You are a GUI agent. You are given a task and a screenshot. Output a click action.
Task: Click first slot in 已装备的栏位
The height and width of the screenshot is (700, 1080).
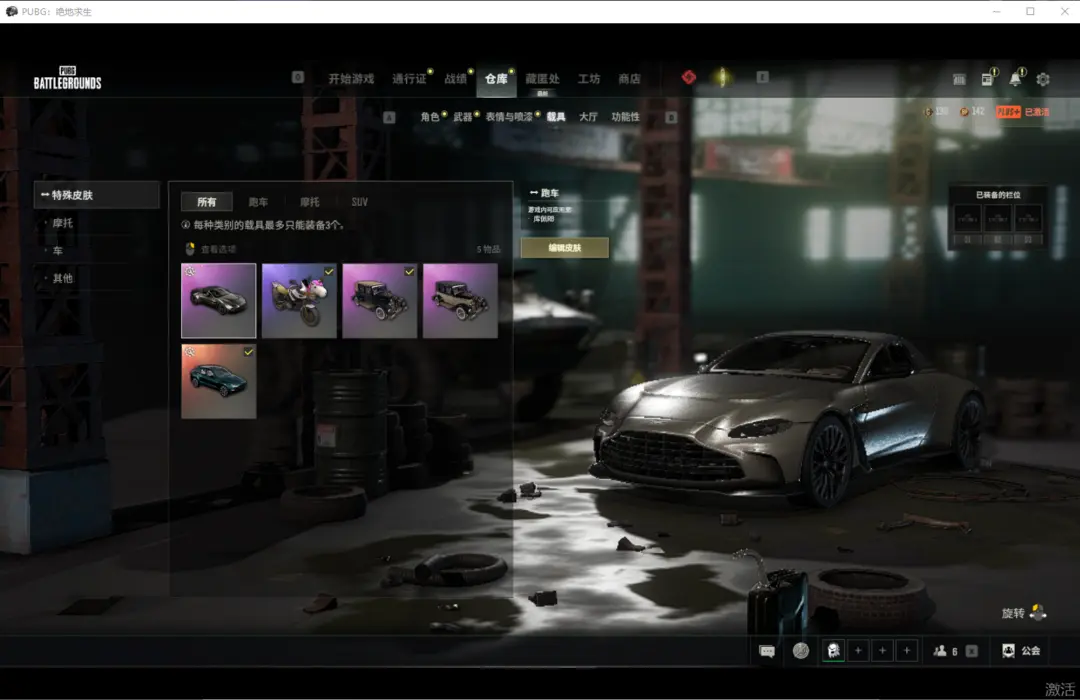968,219
